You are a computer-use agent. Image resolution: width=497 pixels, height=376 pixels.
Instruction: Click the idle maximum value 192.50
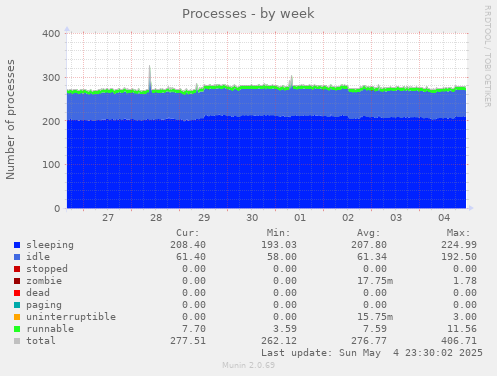[x=459, y=257]
